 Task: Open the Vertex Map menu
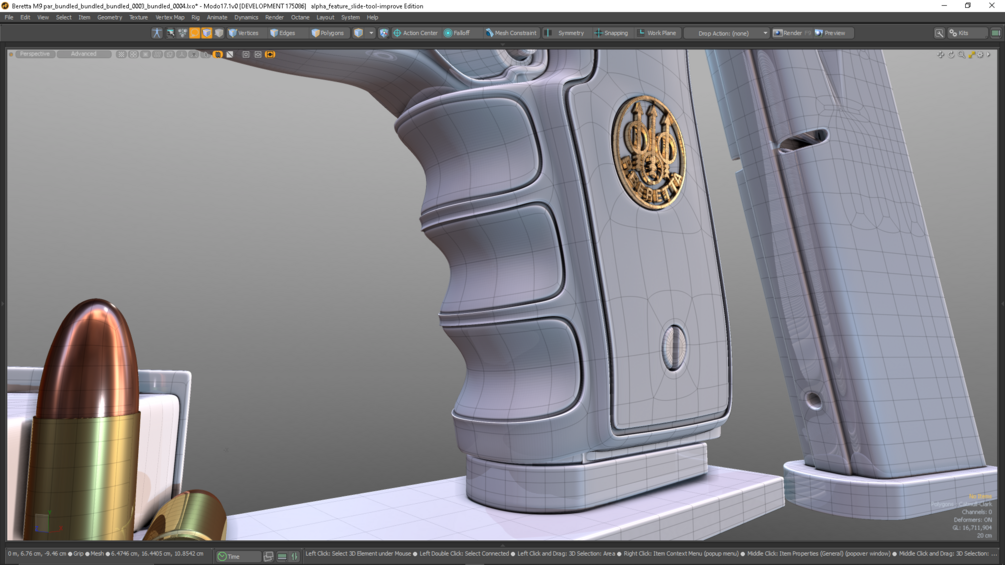point(170,17)
